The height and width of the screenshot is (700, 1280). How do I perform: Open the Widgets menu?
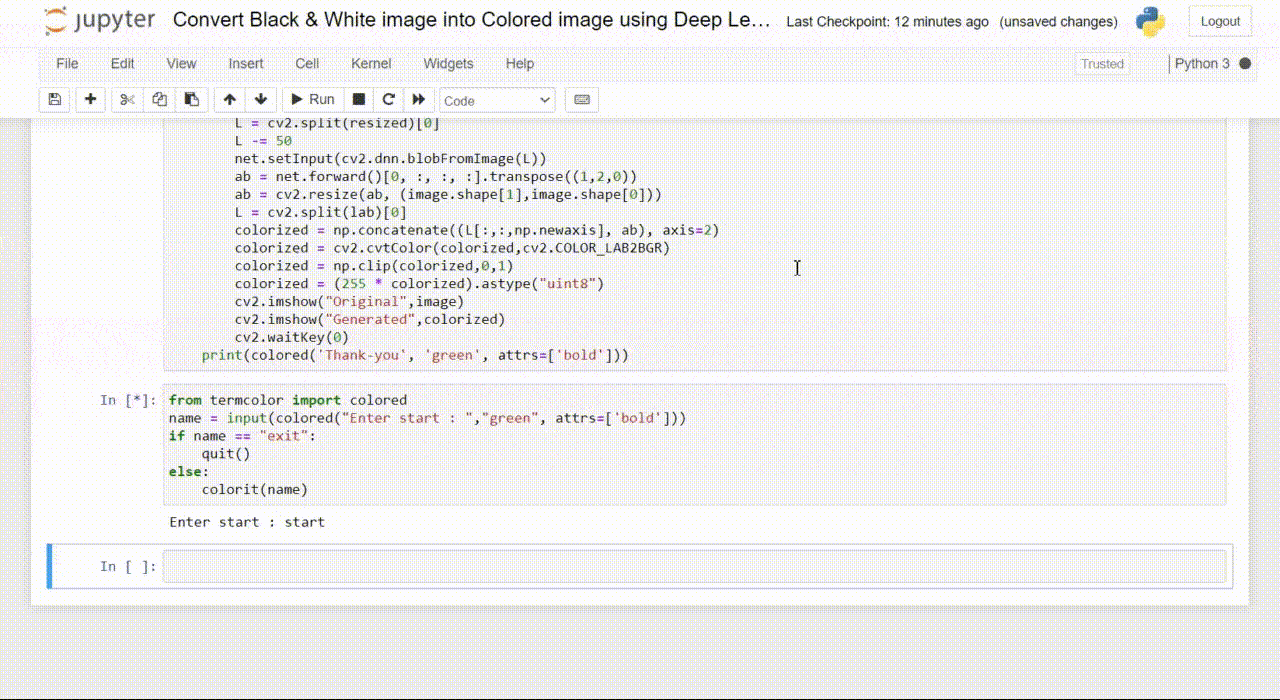tap(448, 63)
